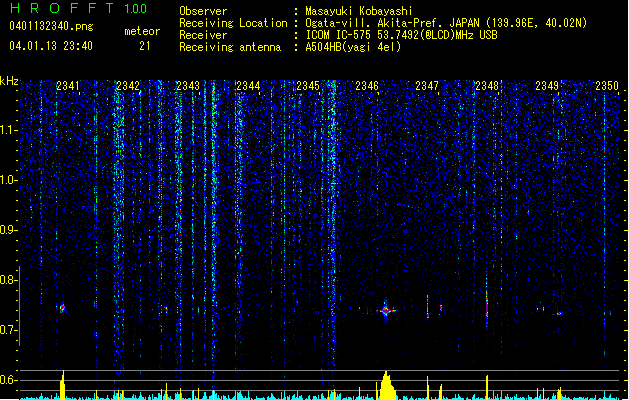
Task: Click the meteor echo blob near 2341
Action: pos(62,308)
